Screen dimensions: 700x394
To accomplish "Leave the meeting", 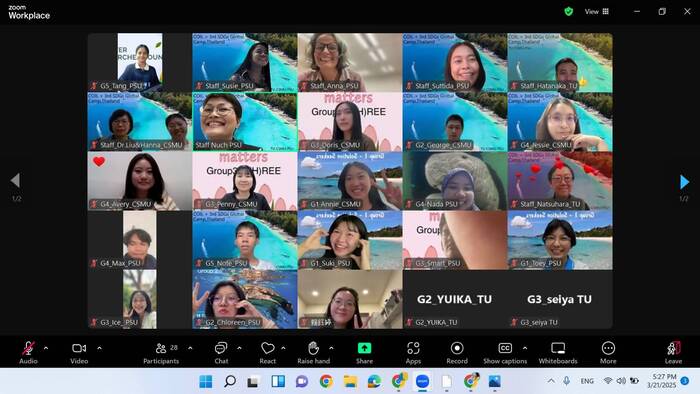I will [673, 353].
